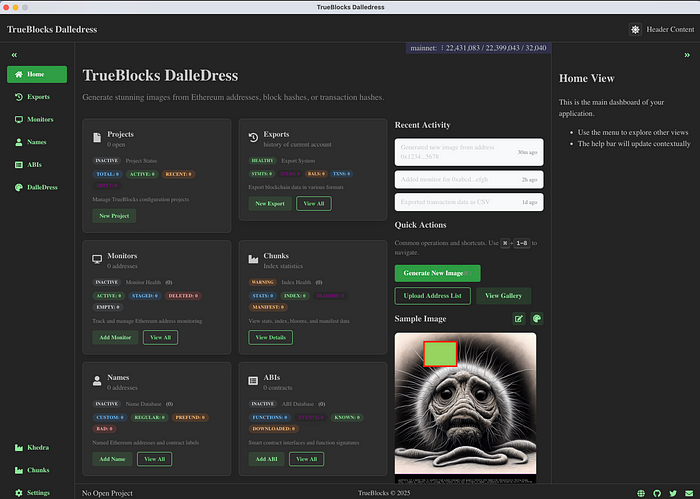700x499 pixels.
Task: Open DalleDress sidebar item
Action: pos(36,187)
